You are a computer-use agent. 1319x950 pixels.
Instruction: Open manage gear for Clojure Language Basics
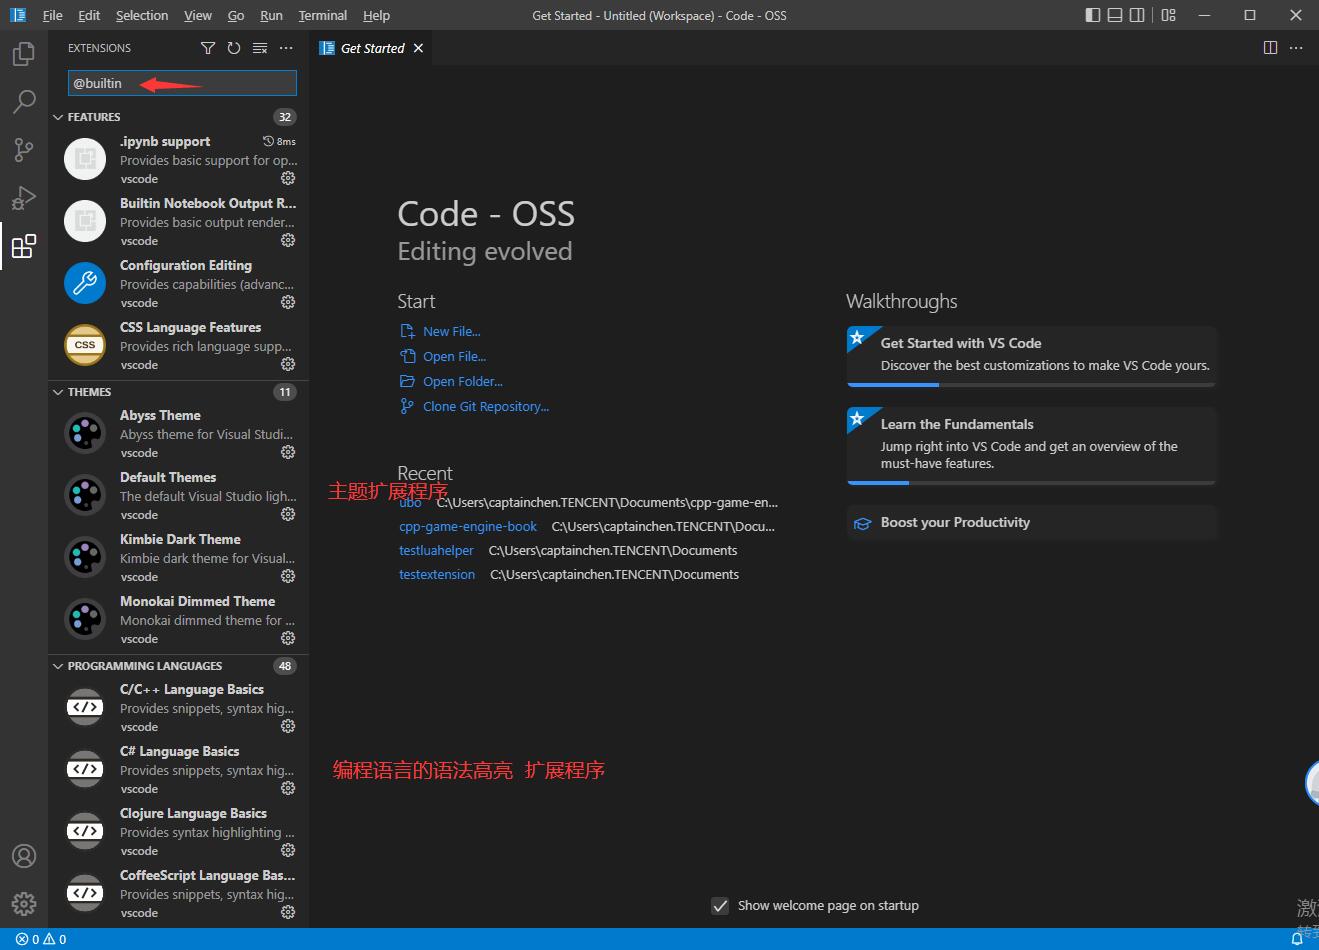288,850
